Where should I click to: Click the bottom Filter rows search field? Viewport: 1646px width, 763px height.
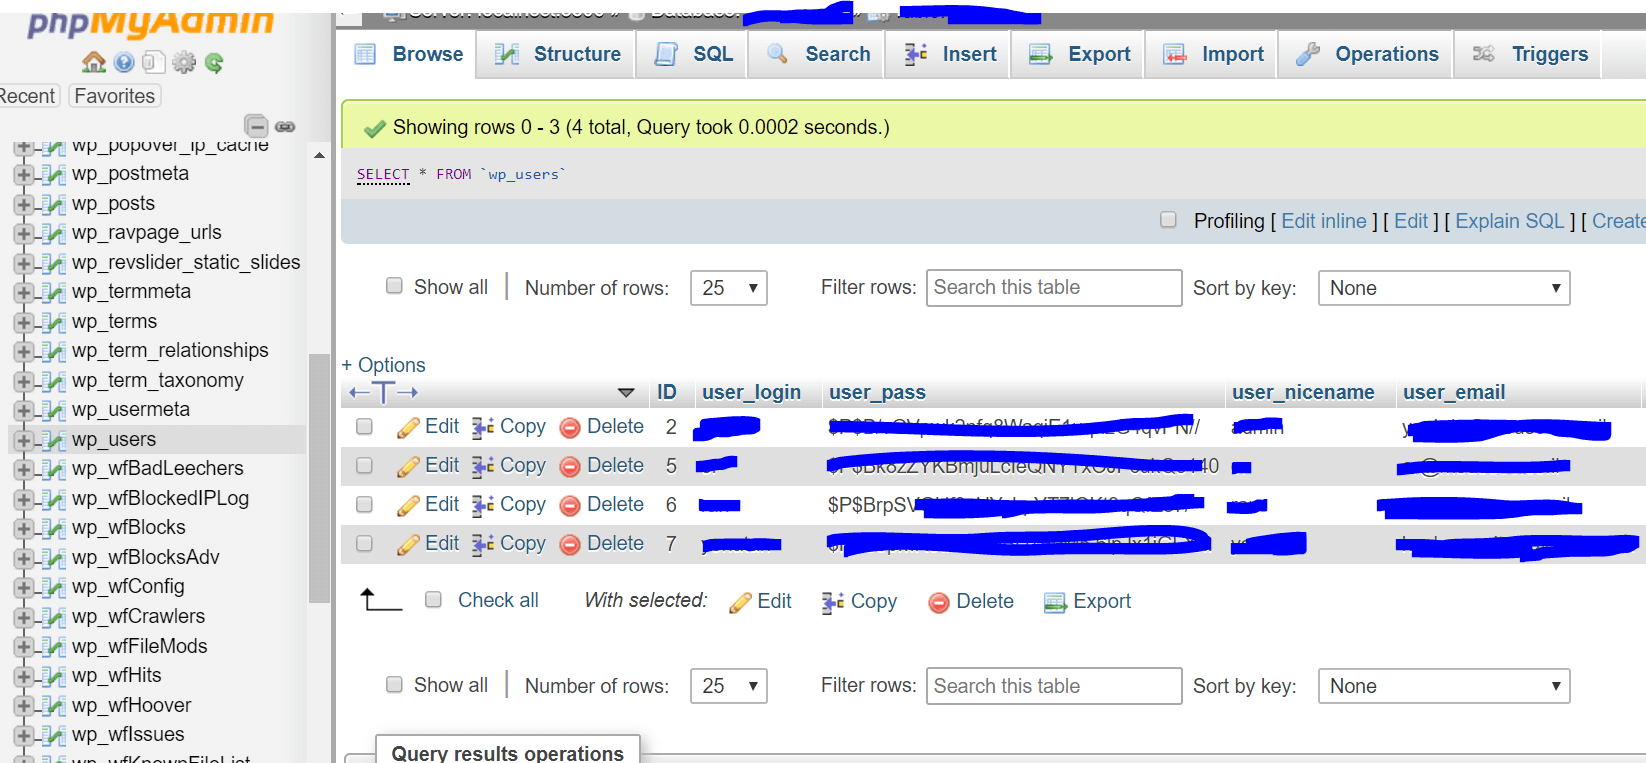tap(1054, 686)
